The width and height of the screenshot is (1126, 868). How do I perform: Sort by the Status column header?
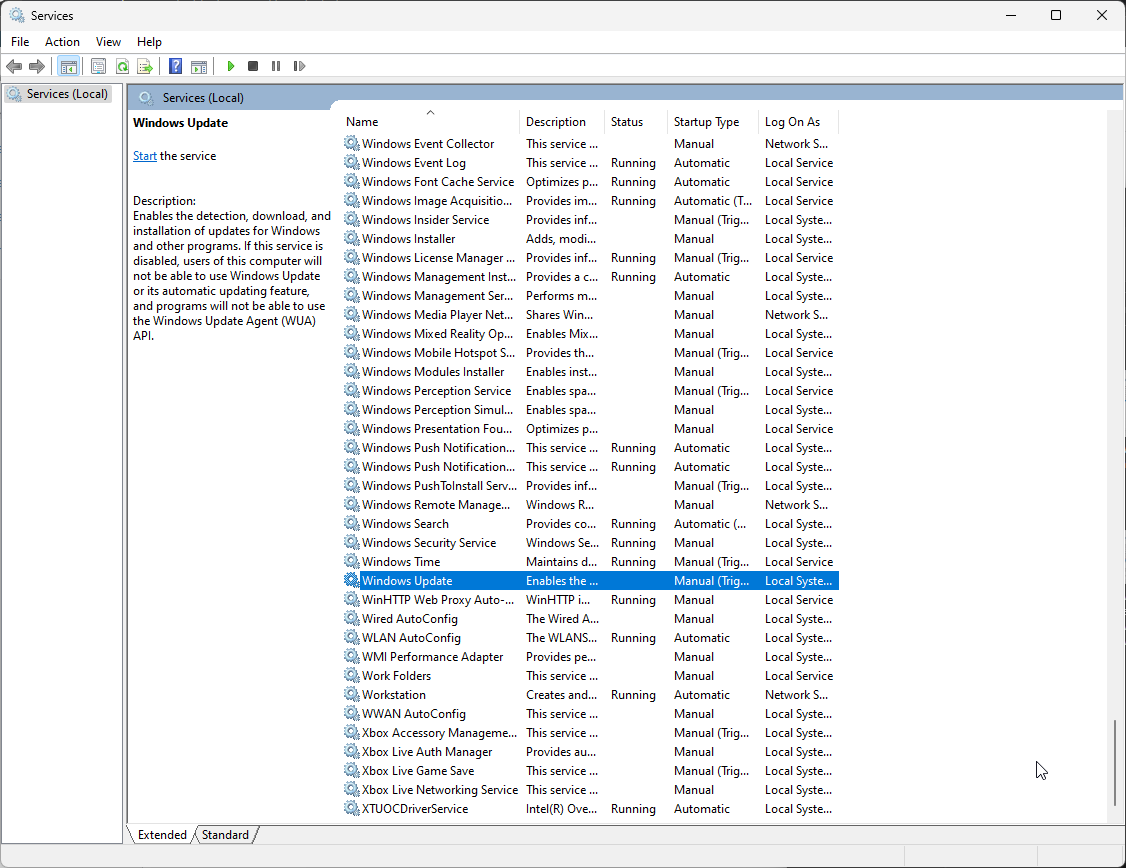(x=636, y=121)
